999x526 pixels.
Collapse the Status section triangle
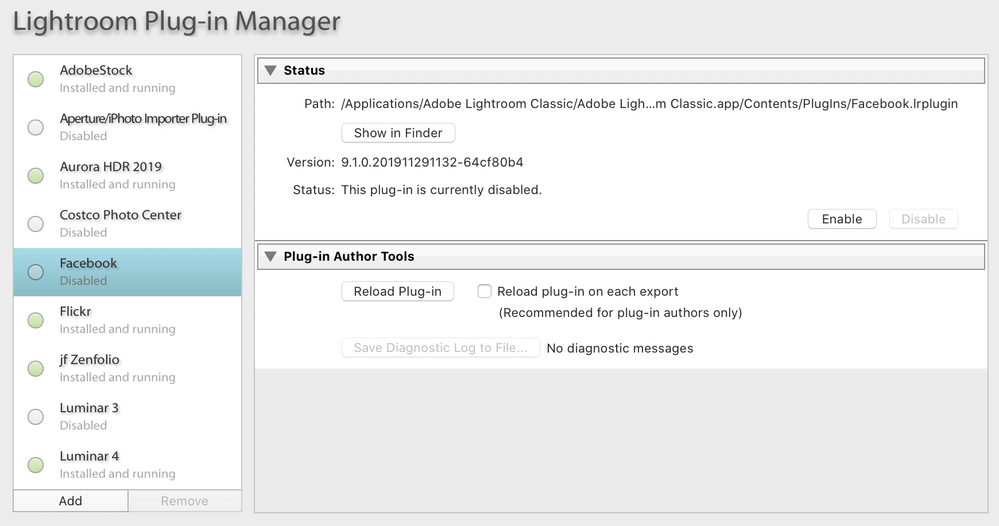click(x=270, y=70)
